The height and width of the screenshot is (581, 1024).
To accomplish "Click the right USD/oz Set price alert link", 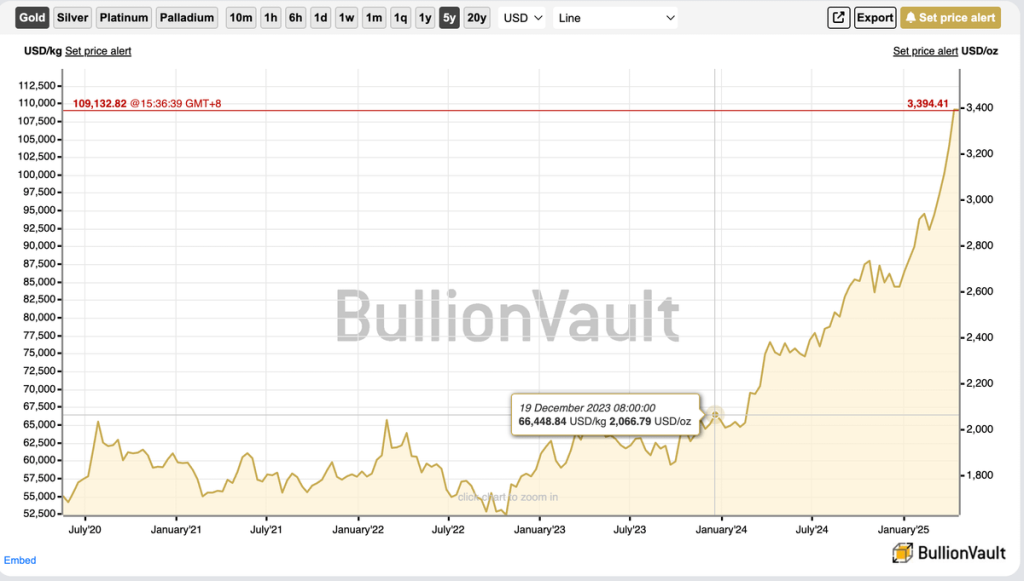I will click(x=925, y=51).
